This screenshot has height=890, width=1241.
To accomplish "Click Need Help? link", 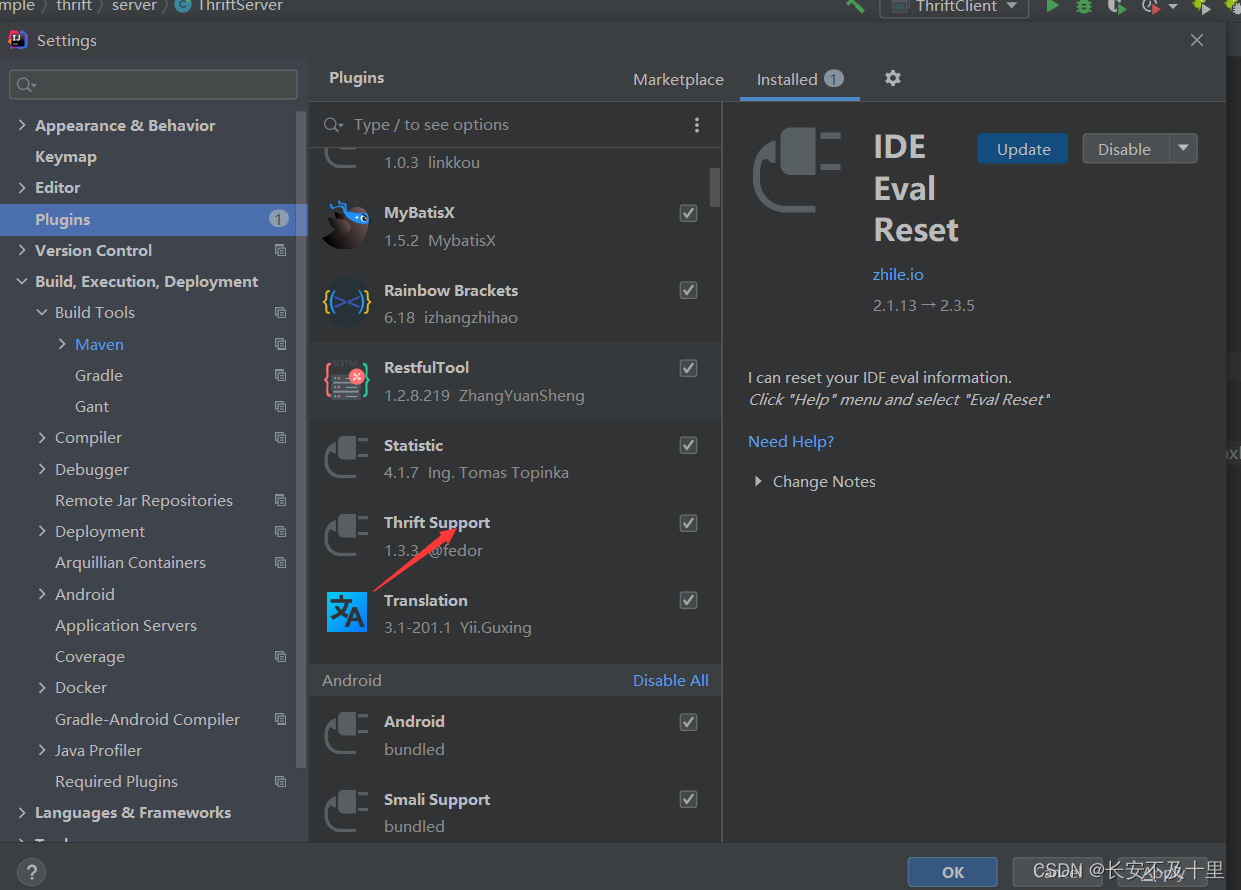I will click(791, 441).
